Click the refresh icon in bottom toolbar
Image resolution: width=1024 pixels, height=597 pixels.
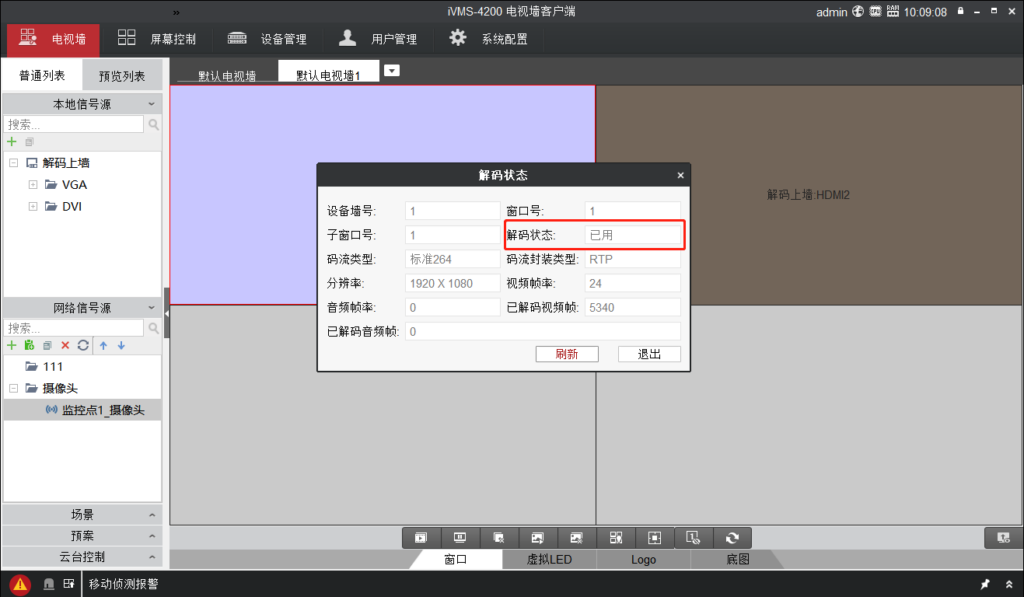tap(732, 538)
